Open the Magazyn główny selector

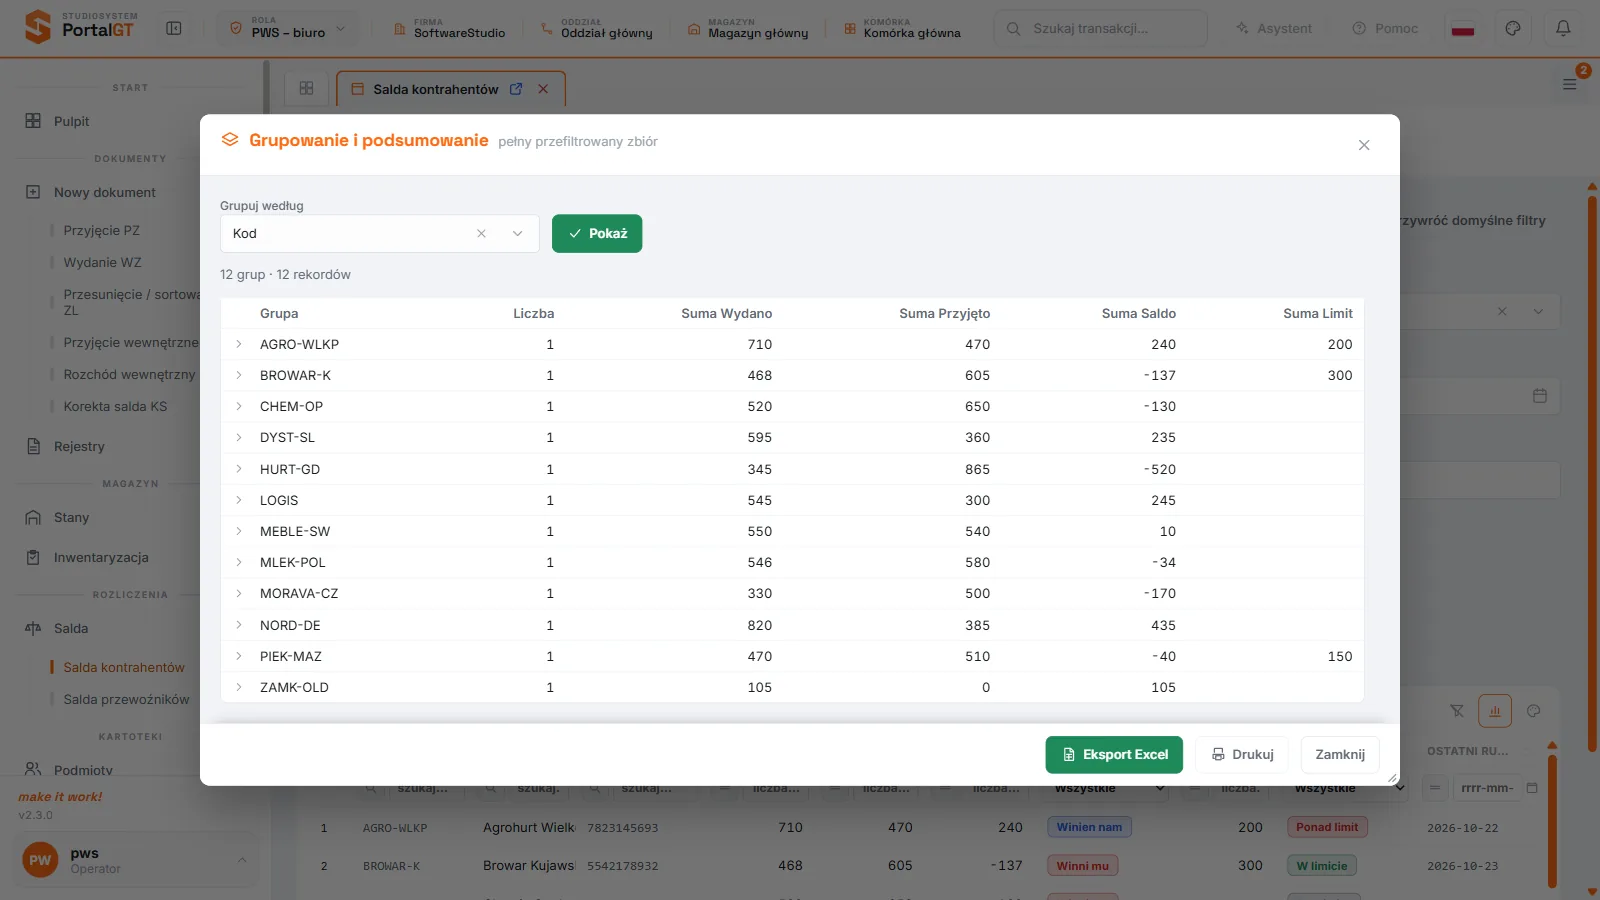coord(748,29)
